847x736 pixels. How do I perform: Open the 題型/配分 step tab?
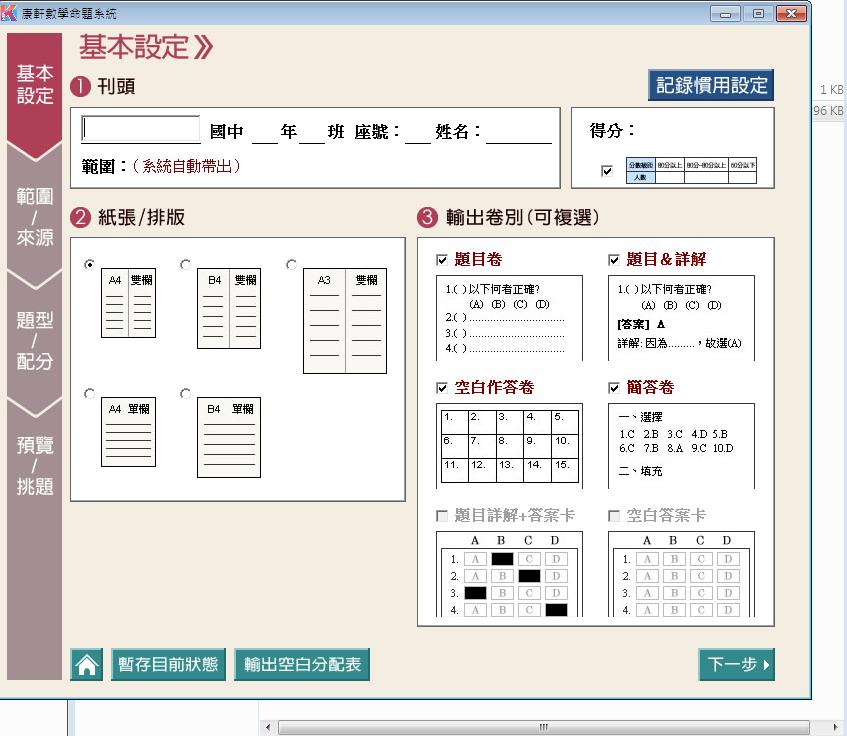(35, 341)
